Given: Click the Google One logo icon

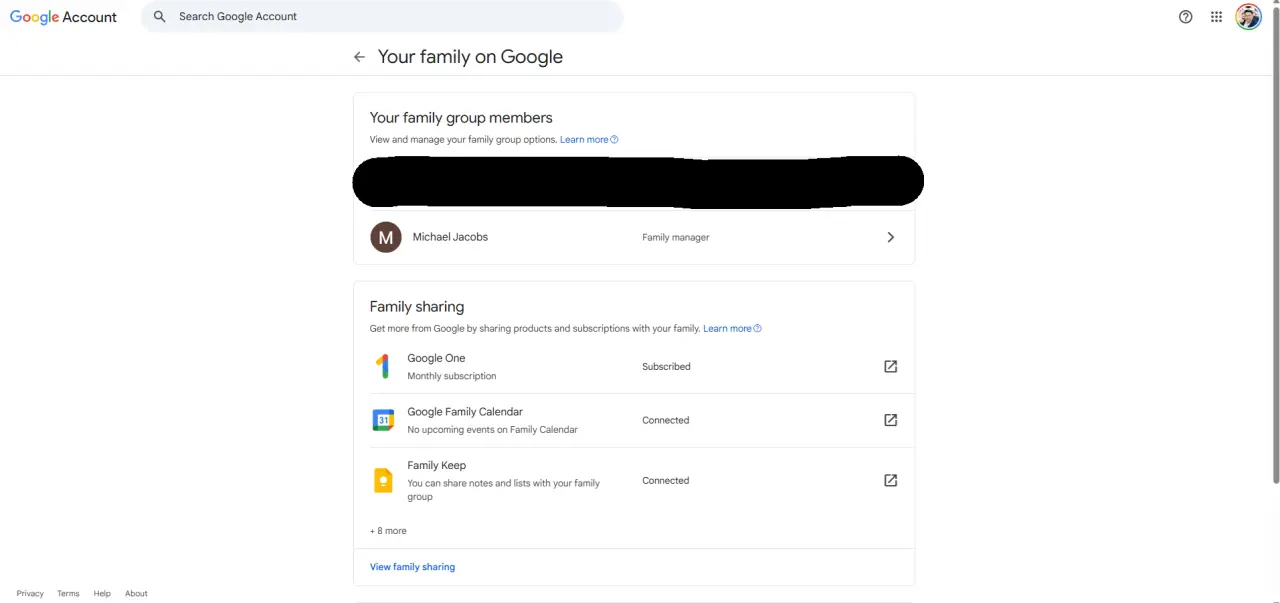Looking at the screenshot, I should pos(383,367).
